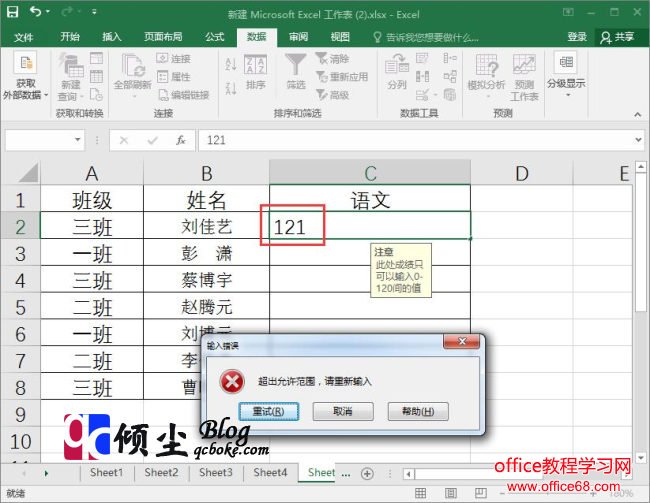The width and height of the screenshot is (650, 503).
Task: Select column D header
Action: click(522, 173)
